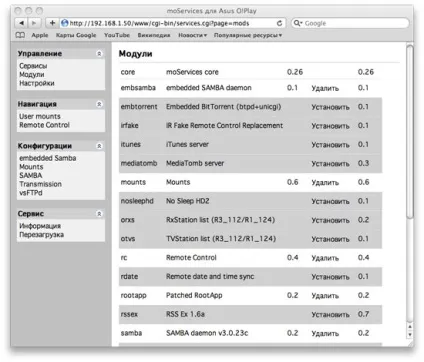
Task: Click the globe site icon in address bar
Action: (x=65, y=23)
